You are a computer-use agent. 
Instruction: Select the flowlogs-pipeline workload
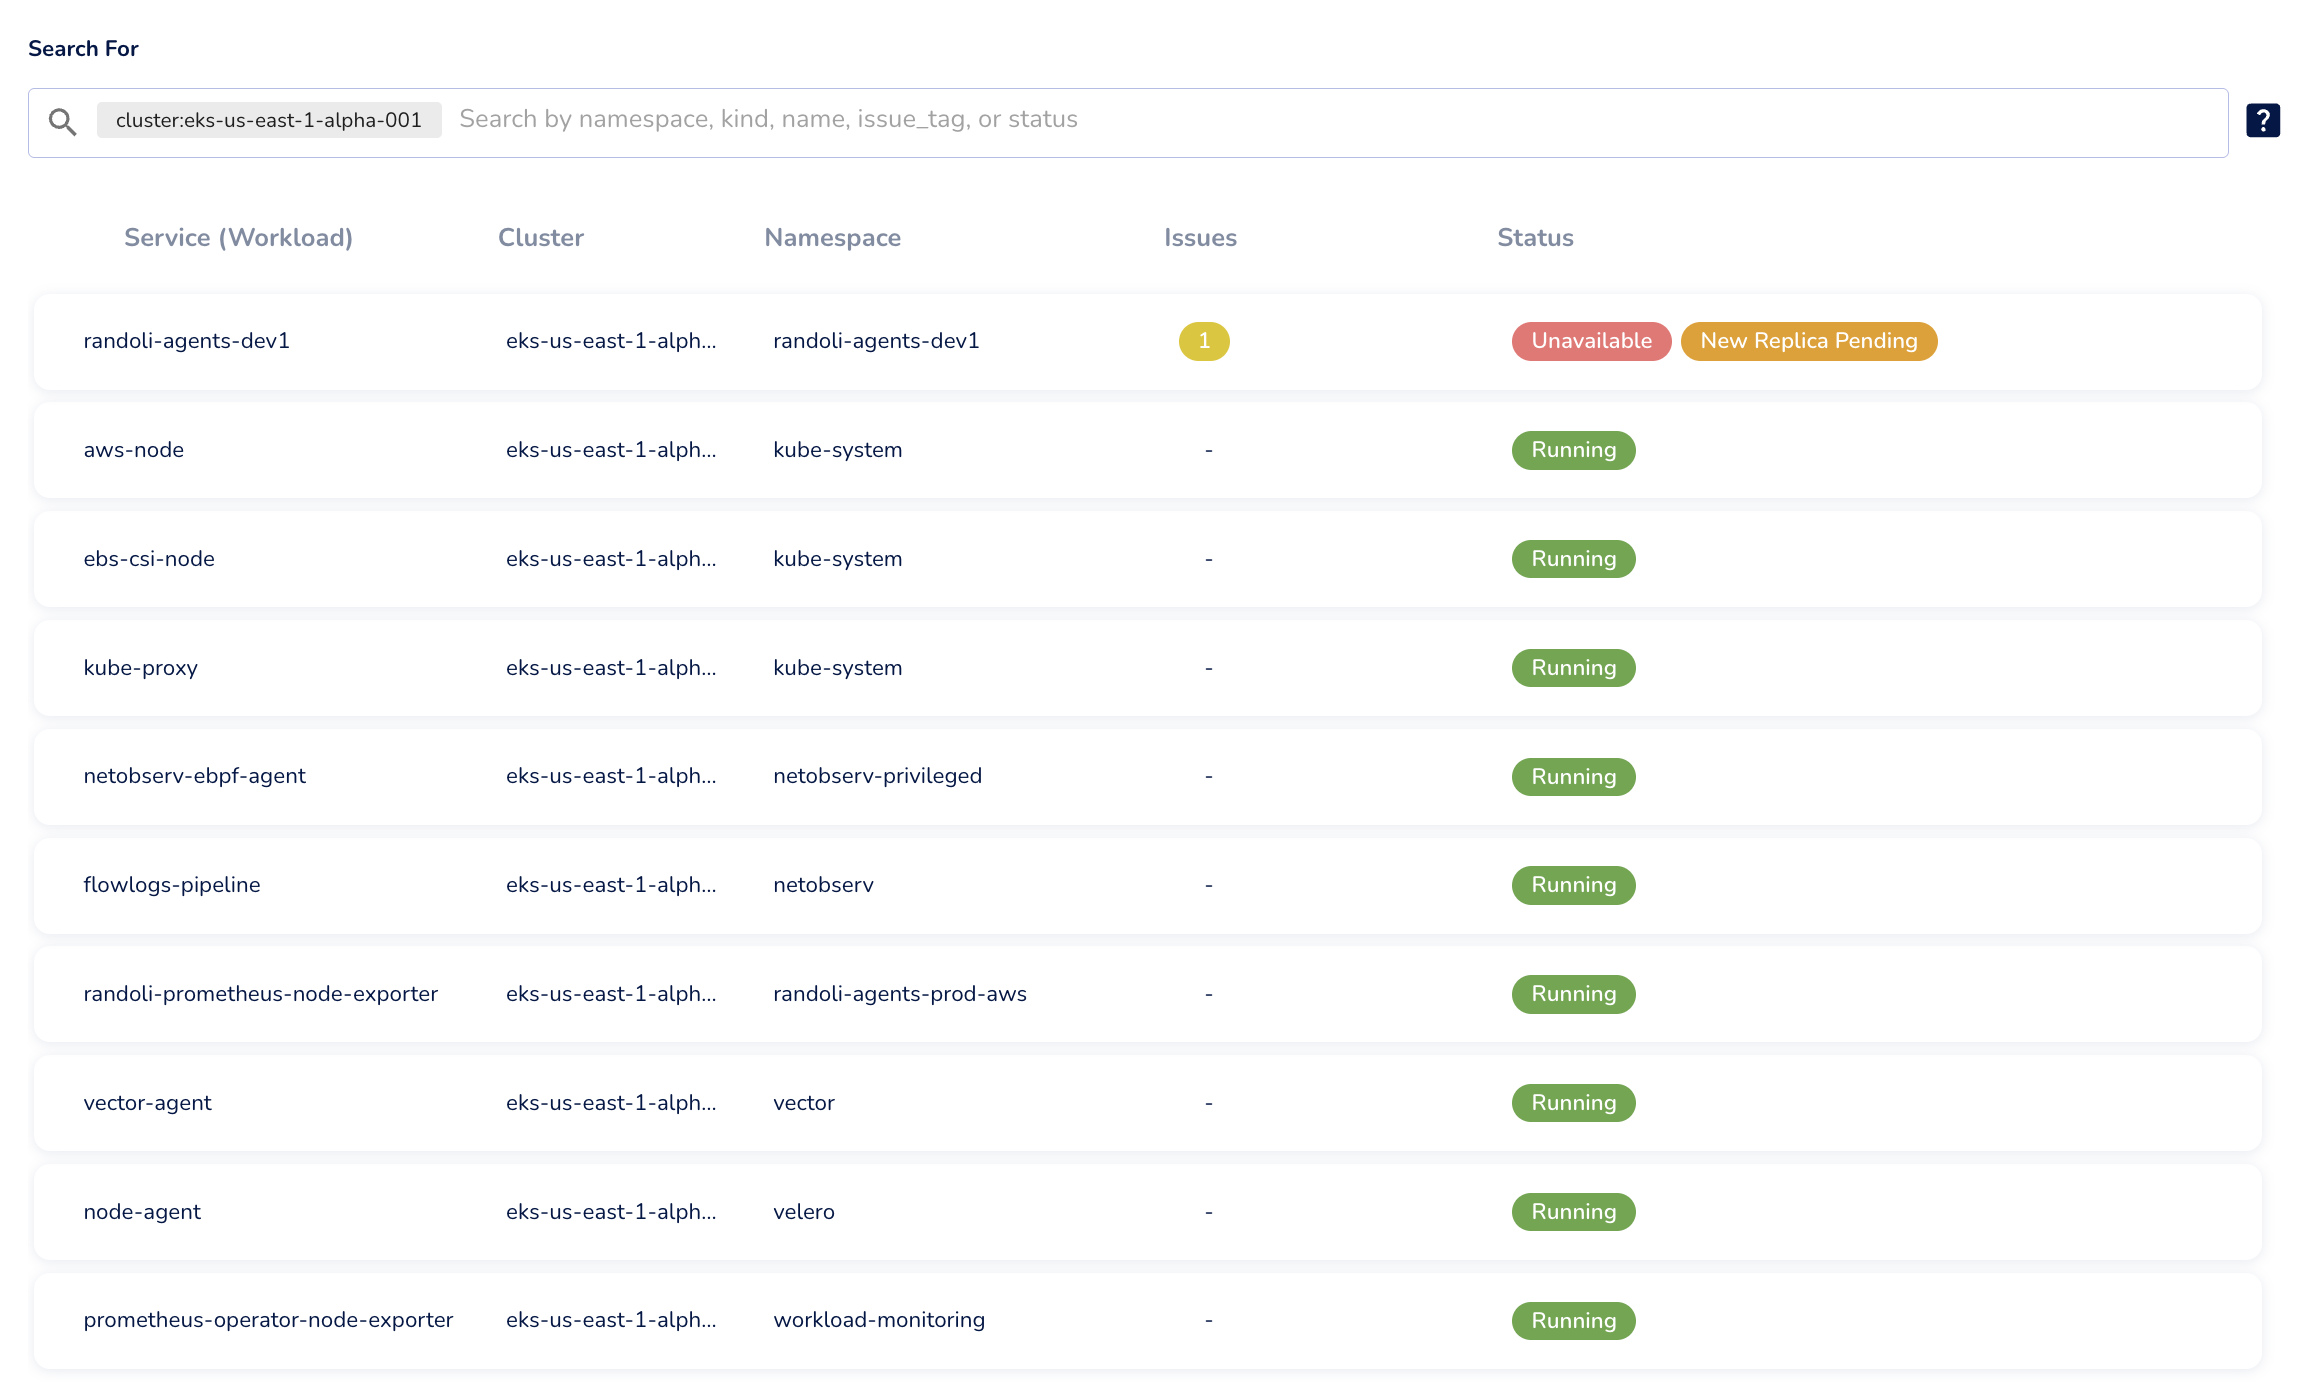[172, 885]
